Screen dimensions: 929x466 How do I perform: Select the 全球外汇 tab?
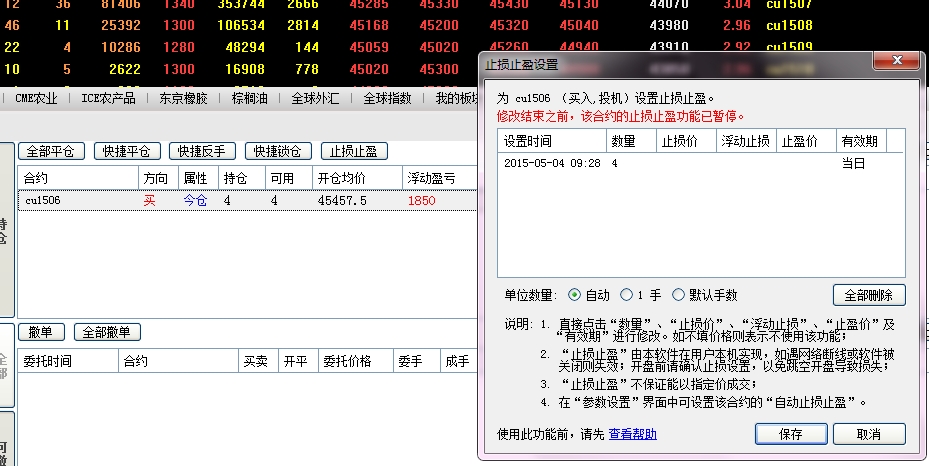tap(315, 98)
